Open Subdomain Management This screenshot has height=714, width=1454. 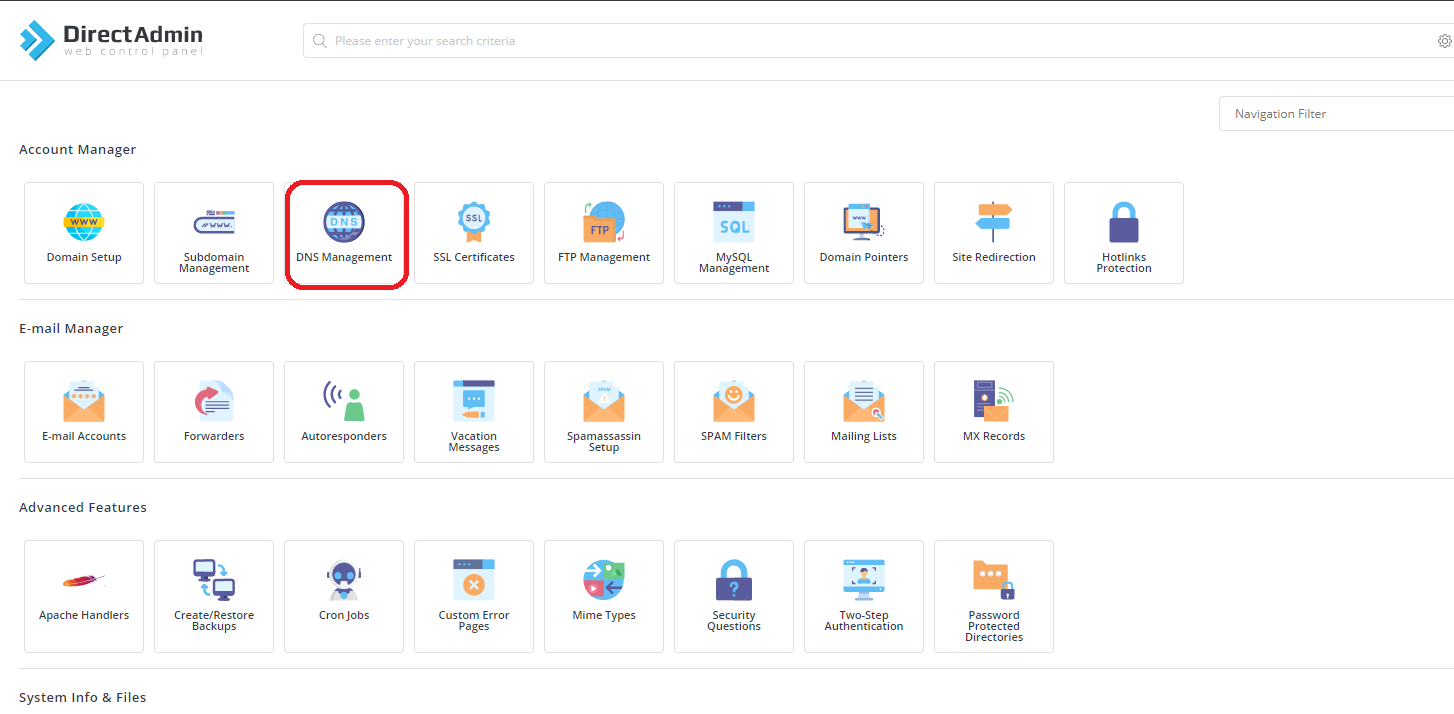[214, 233]
